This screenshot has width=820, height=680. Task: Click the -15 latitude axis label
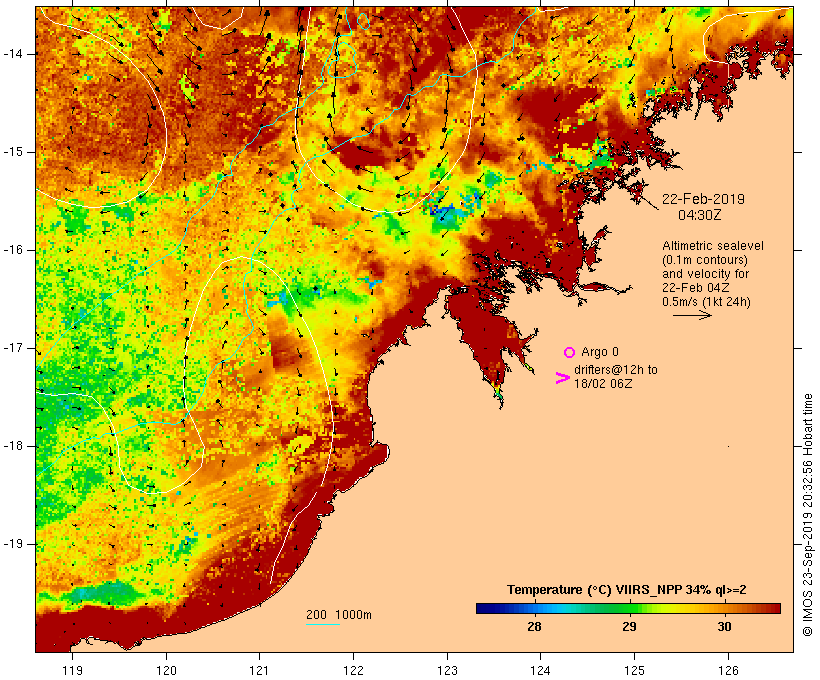[13, 152]
